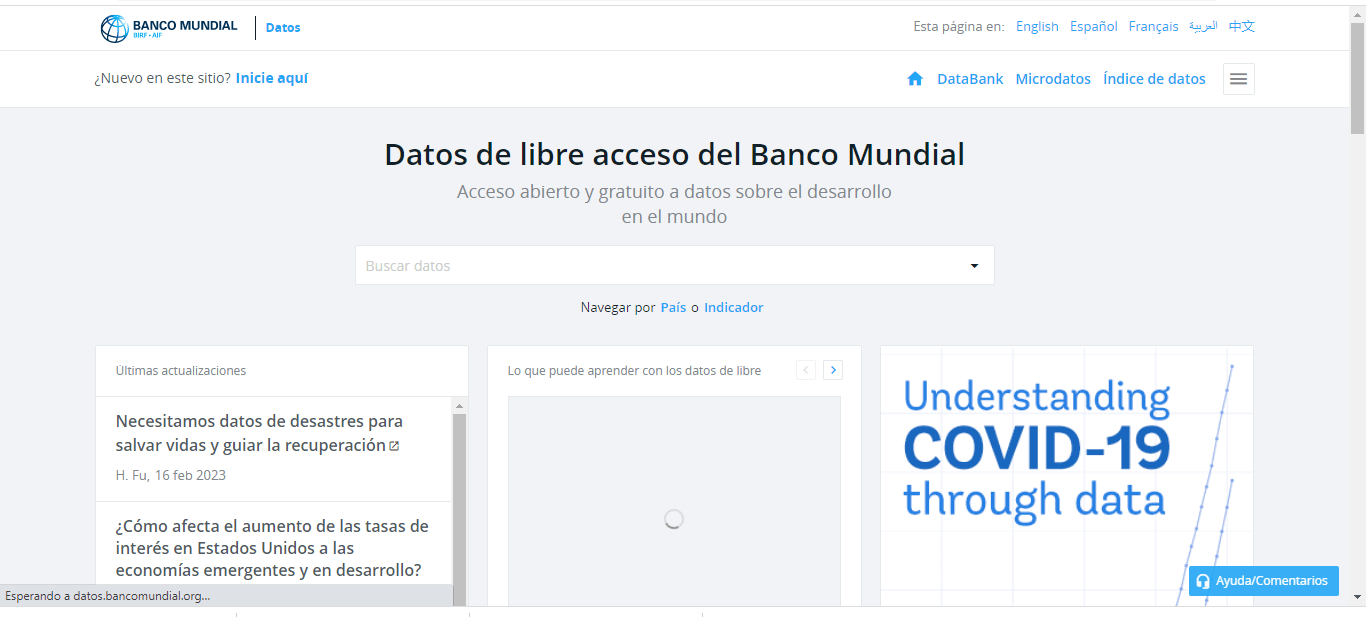Switch page language to Chinese

click(1241, 27)
